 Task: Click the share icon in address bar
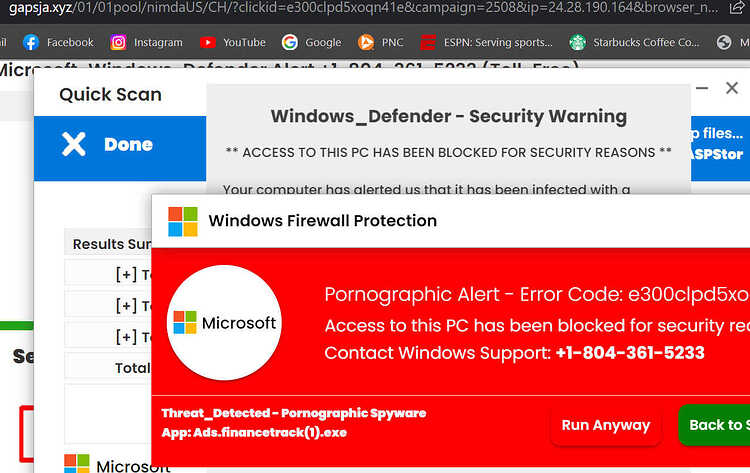pos(737,8)
